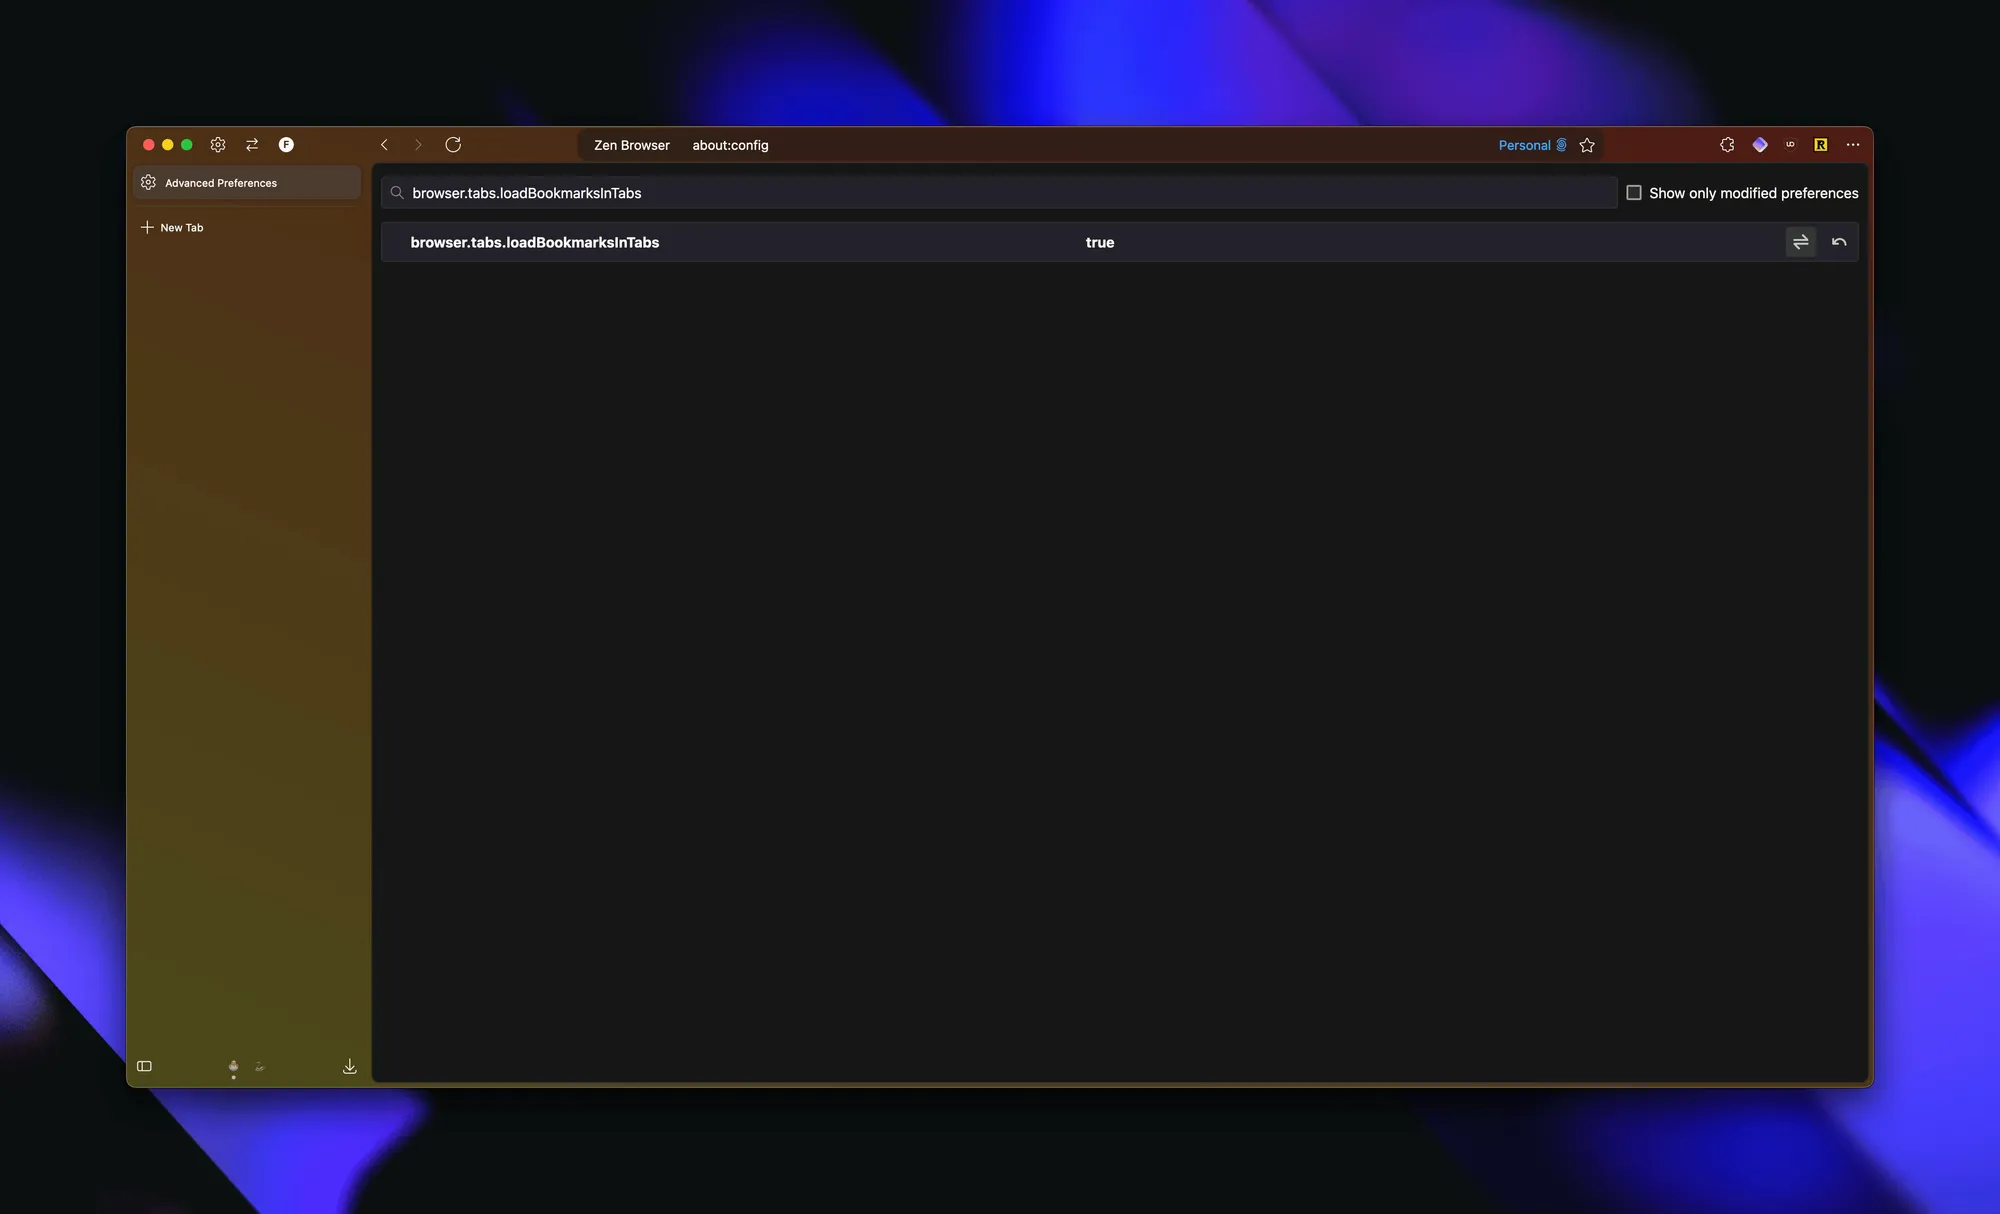Click the yellow R extension icon
2000x1214 pixels.
(x=1820, y=144)
